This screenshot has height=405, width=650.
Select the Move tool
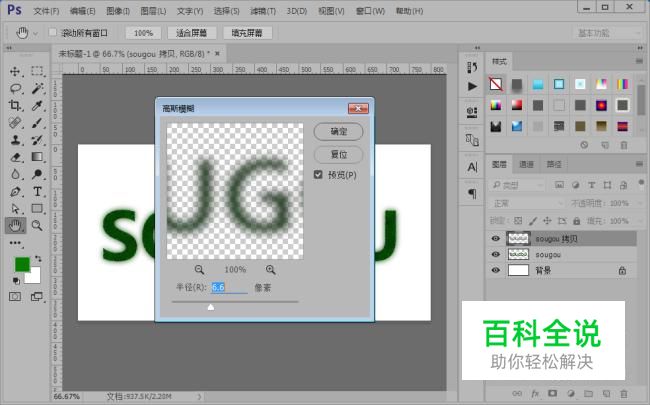(15, 71)
